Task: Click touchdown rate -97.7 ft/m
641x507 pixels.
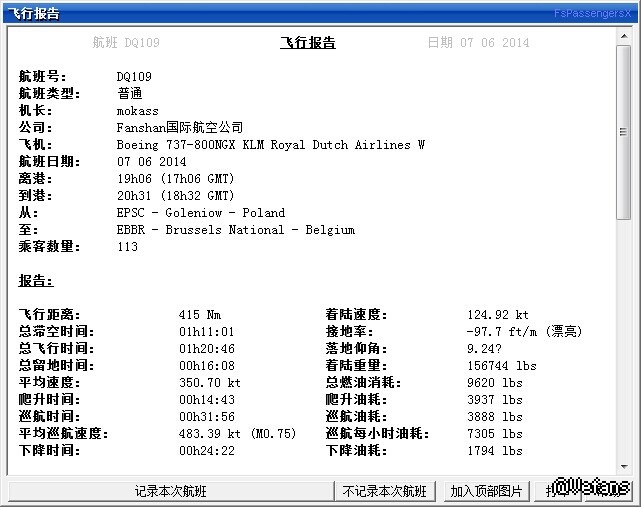Action: (x=502, y=332)
